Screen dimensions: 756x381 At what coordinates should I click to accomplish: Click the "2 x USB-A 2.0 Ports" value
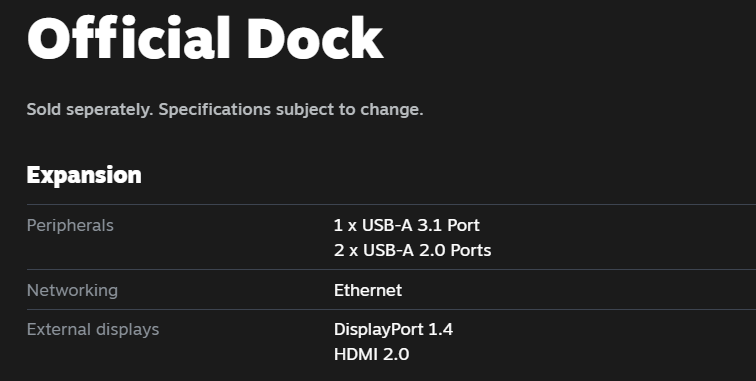[x=412, y=250]
